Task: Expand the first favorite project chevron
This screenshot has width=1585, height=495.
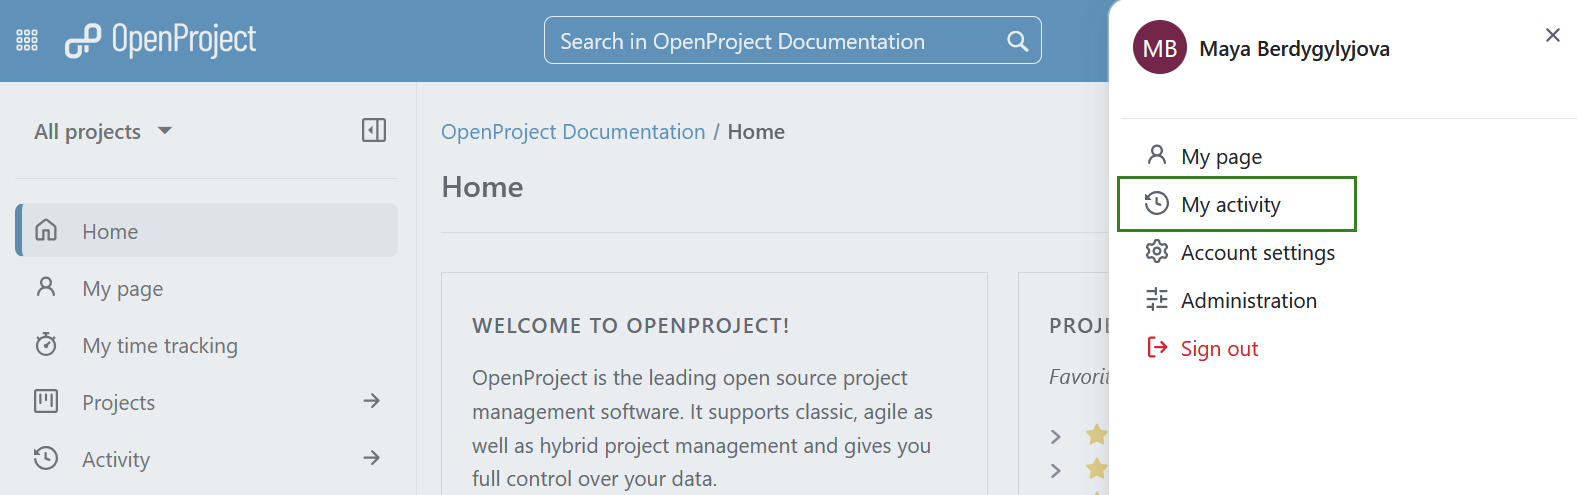Action: [x=1056, y=437]
